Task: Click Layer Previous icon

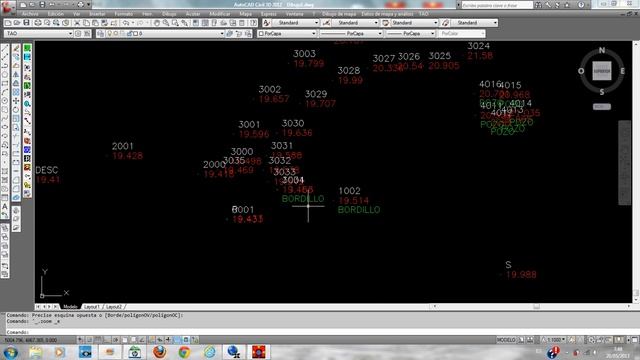Action: pos(239,33)
